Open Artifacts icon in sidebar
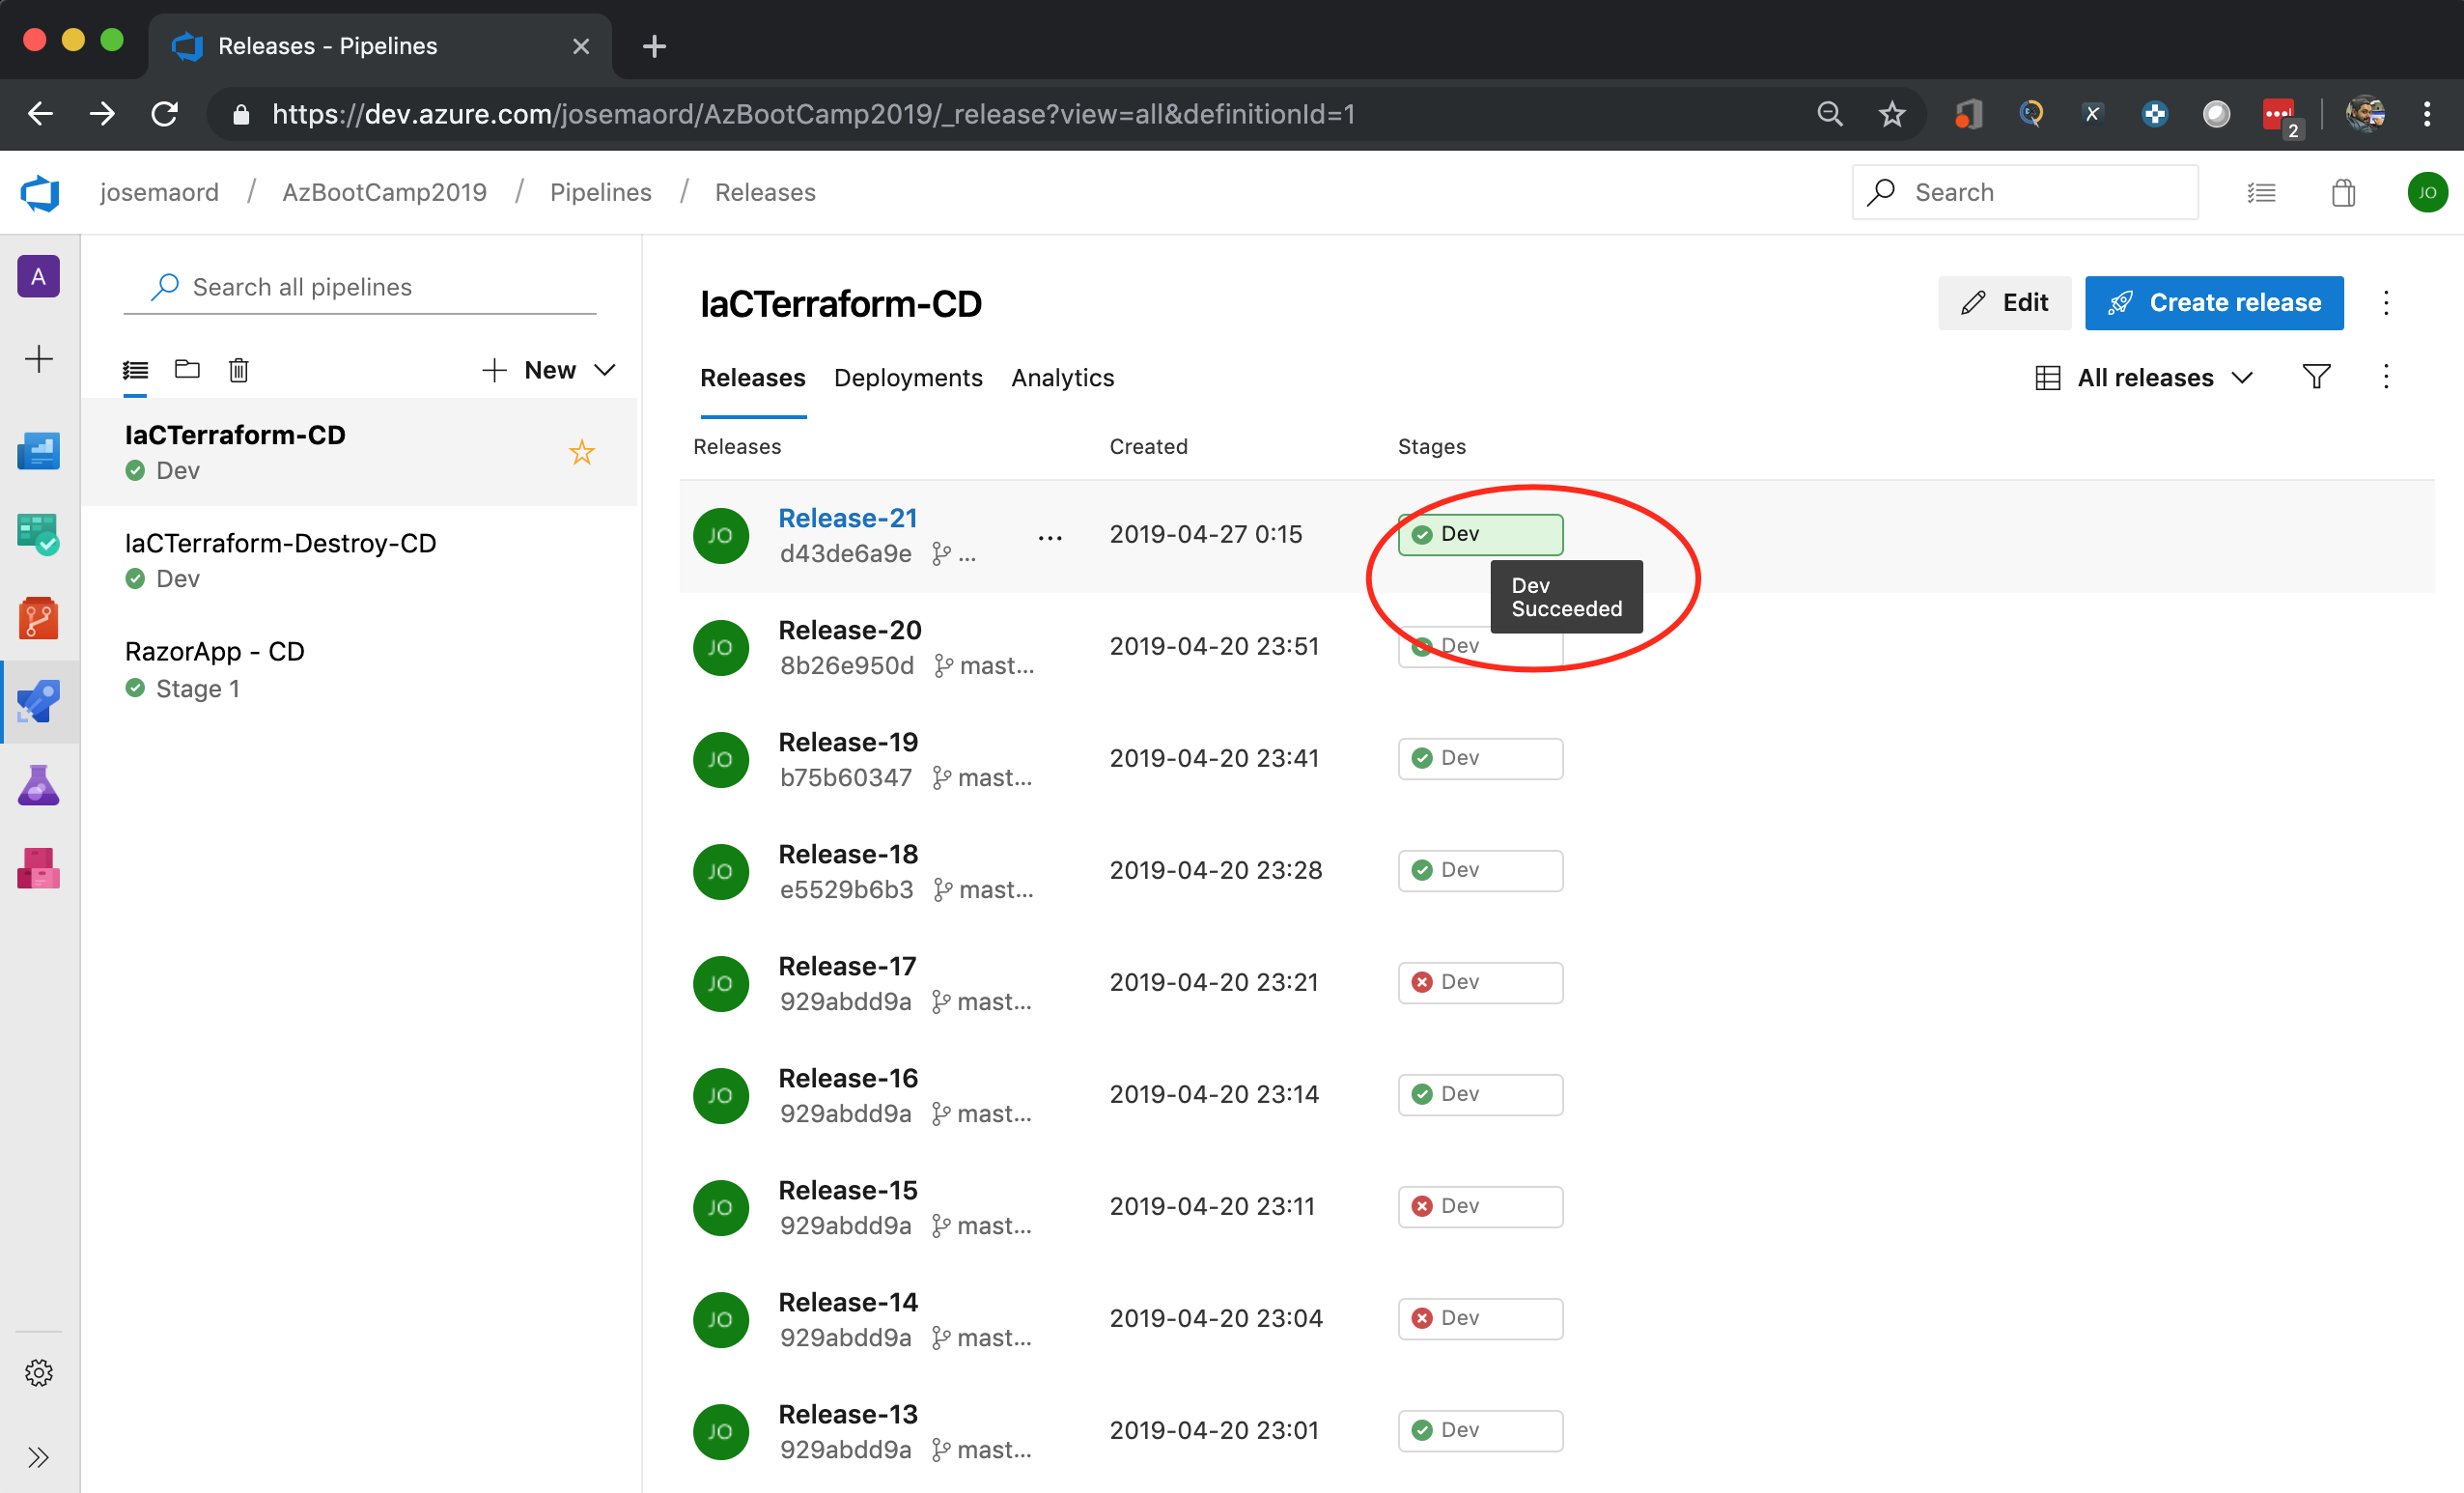The width and height of the screenshot is (2464, 1493). point(38,868)
